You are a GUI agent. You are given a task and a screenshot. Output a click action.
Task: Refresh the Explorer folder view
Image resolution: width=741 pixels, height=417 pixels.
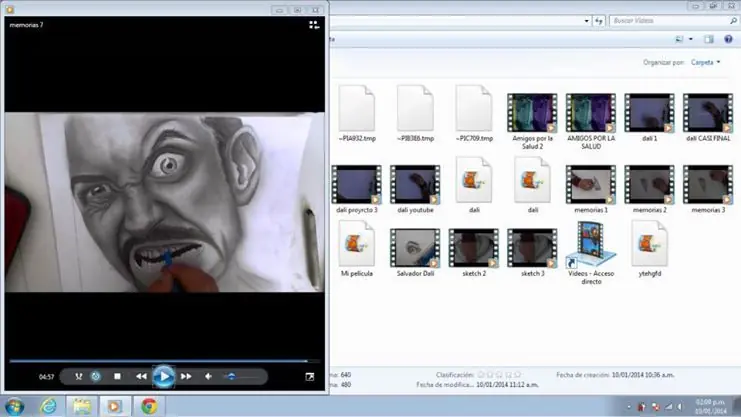pyautogui.click(x=599, y=21)
